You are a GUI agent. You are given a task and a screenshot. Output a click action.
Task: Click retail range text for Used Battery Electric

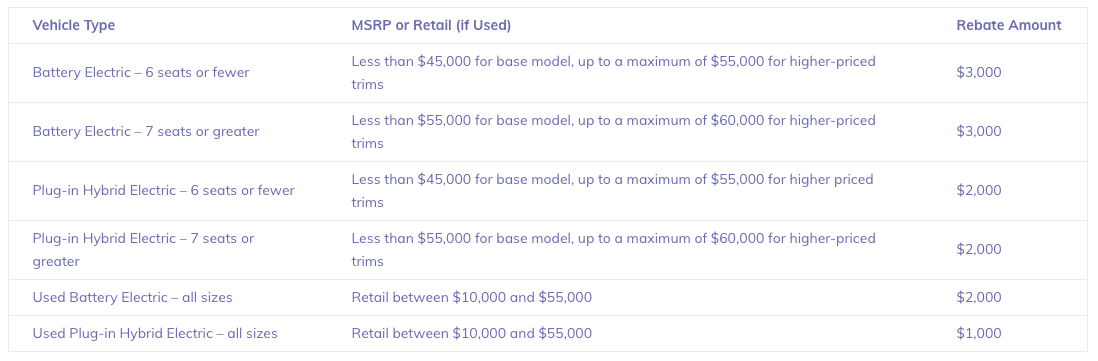[471, 297]
